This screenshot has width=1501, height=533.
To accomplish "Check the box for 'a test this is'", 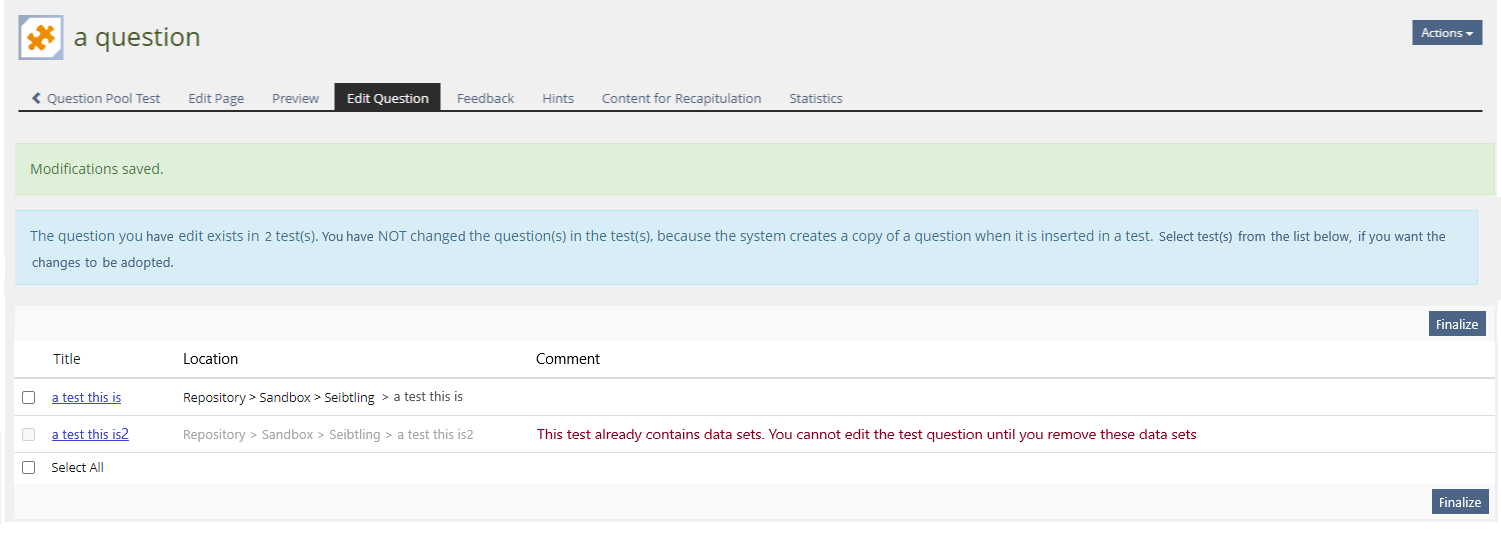I will click(29, 398).
